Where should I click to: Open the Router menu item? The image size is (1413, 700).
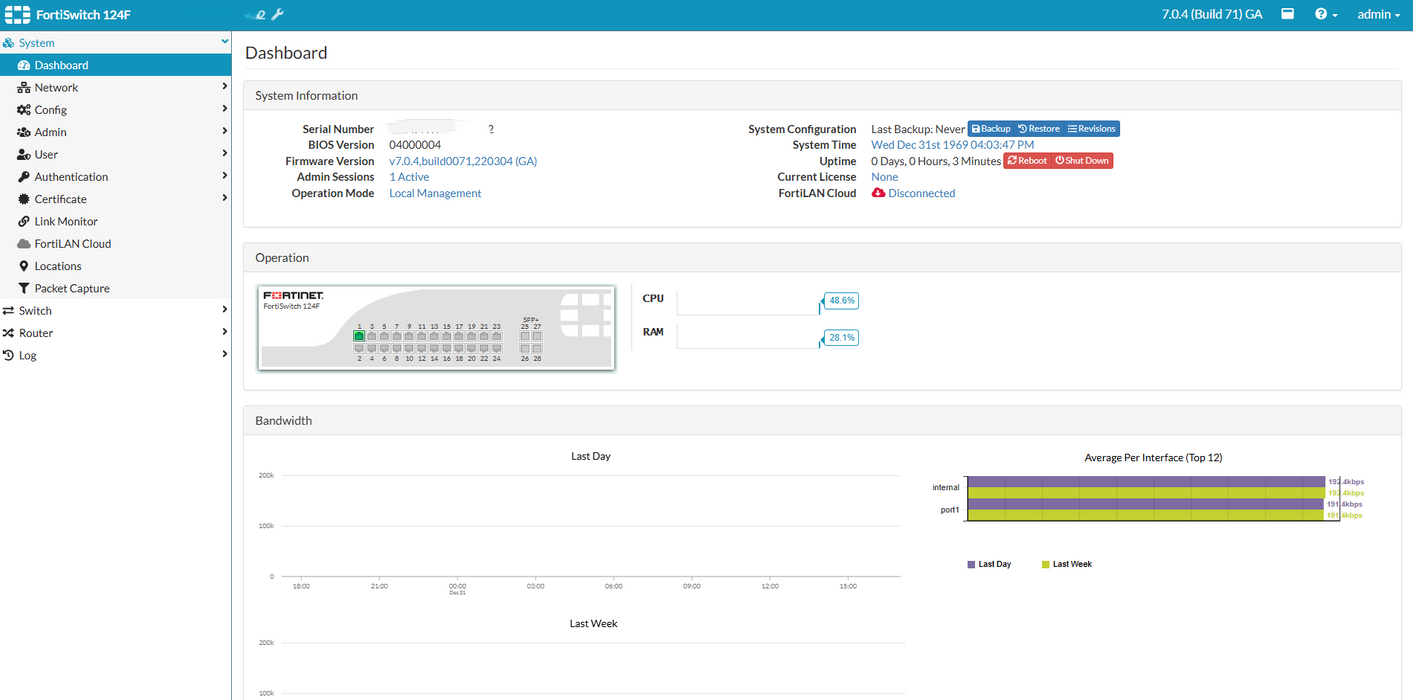(x=116, y=333)
